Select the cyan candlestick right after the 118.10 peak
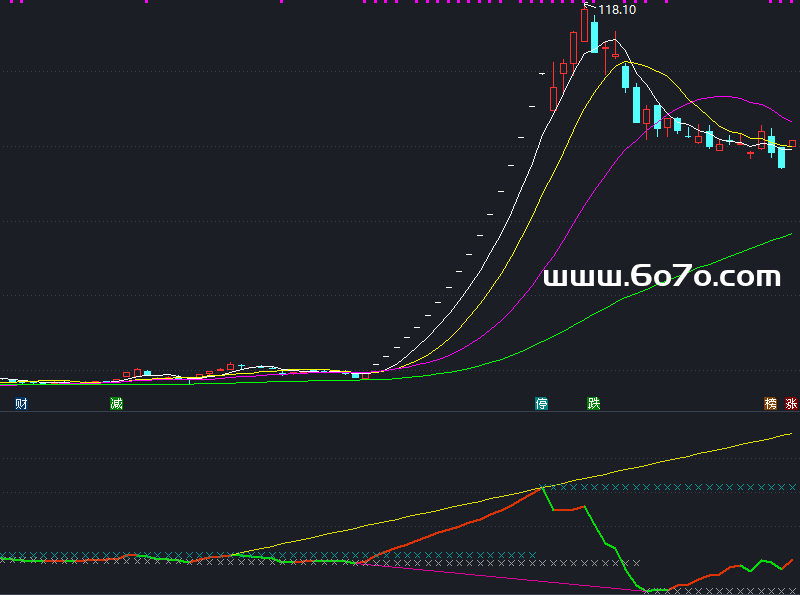The width and height of the screenshot is (800, 595). (594, 37)
